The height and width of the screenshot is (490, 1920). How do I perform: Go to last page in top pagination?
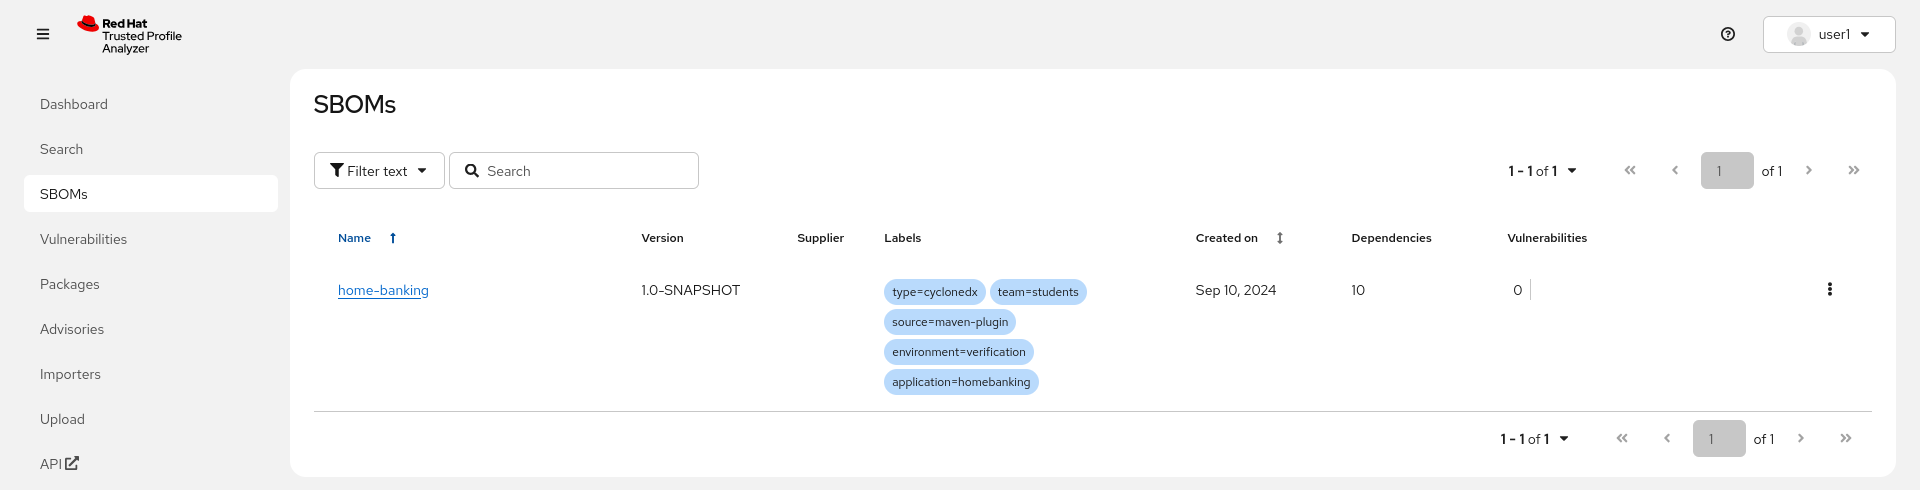click(x=1853, y=171)
